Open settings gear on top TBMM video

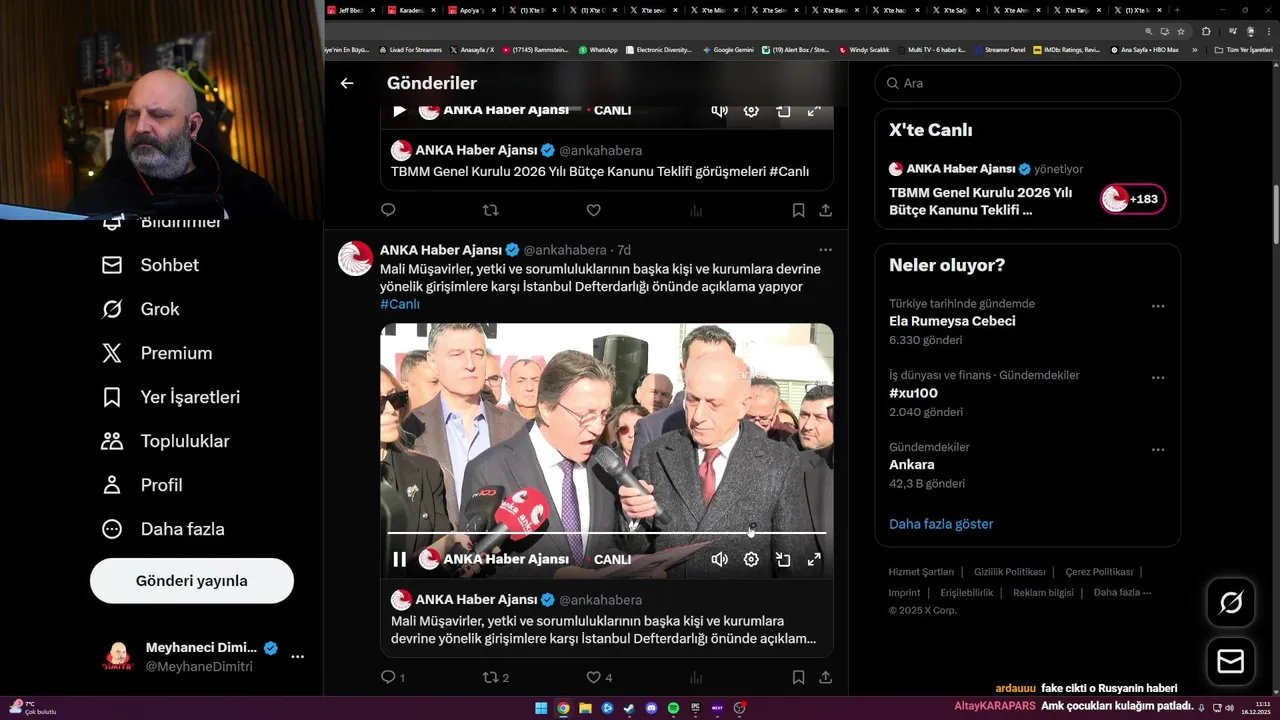[751, 110]
